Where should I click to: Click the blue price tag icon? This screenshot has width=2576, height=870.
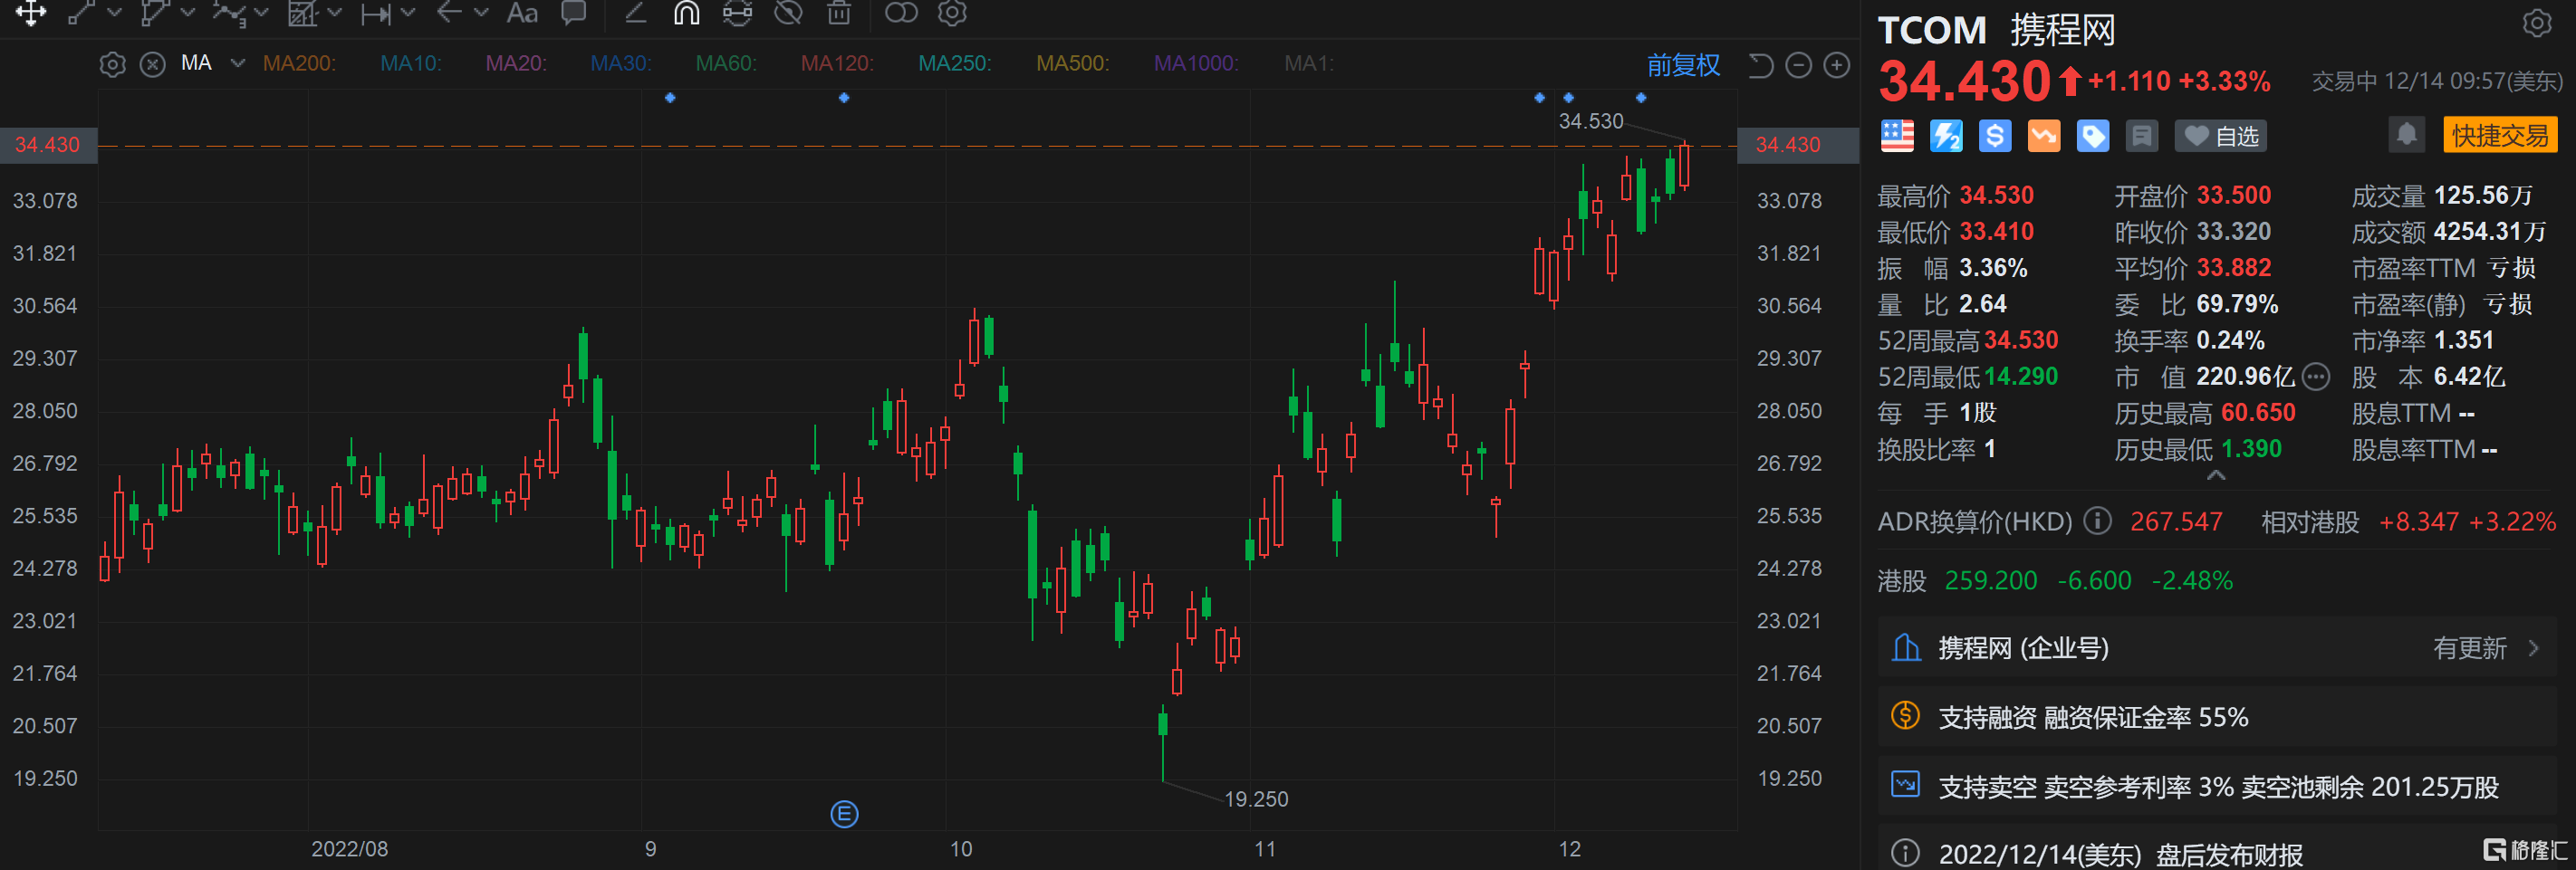[2093, 136]
